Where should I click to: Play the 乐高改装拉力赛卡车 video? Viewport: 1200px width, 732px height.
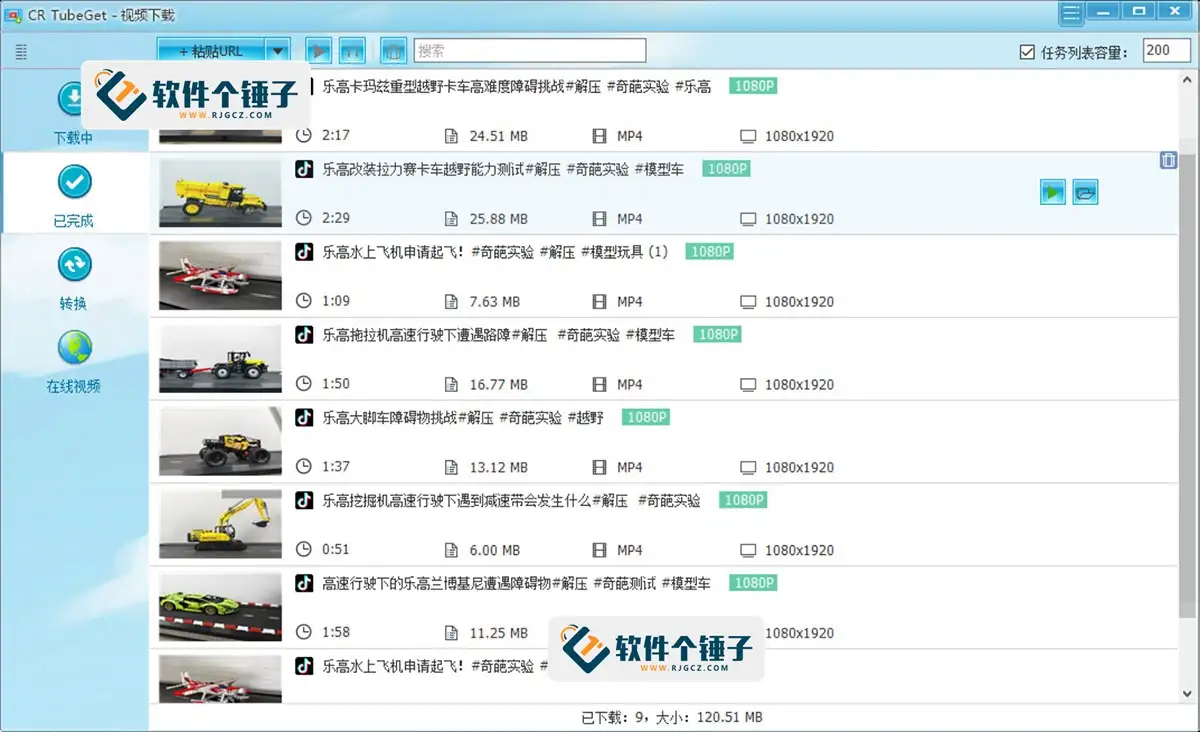(1053, 191)
